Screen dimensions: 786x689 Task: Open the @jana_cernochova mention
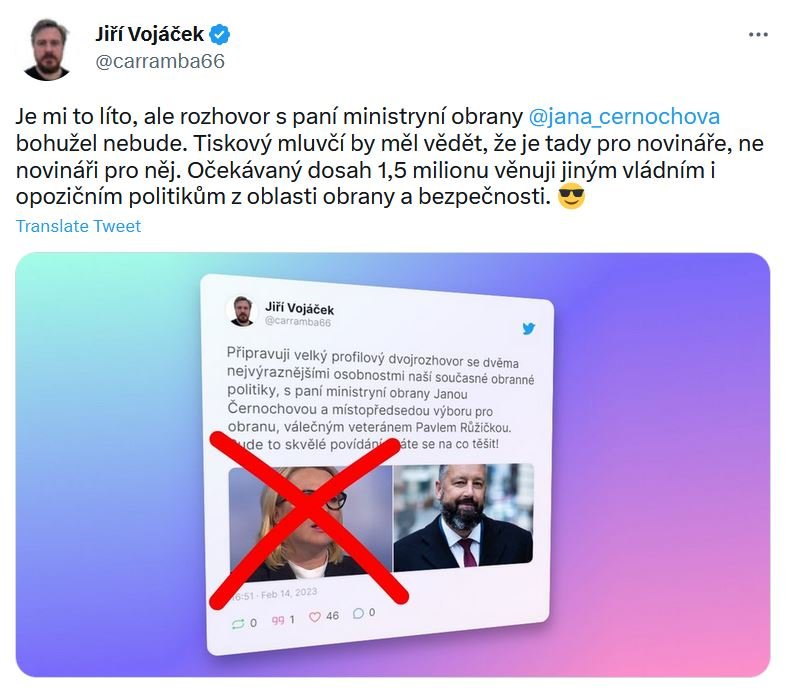point(624,116)
